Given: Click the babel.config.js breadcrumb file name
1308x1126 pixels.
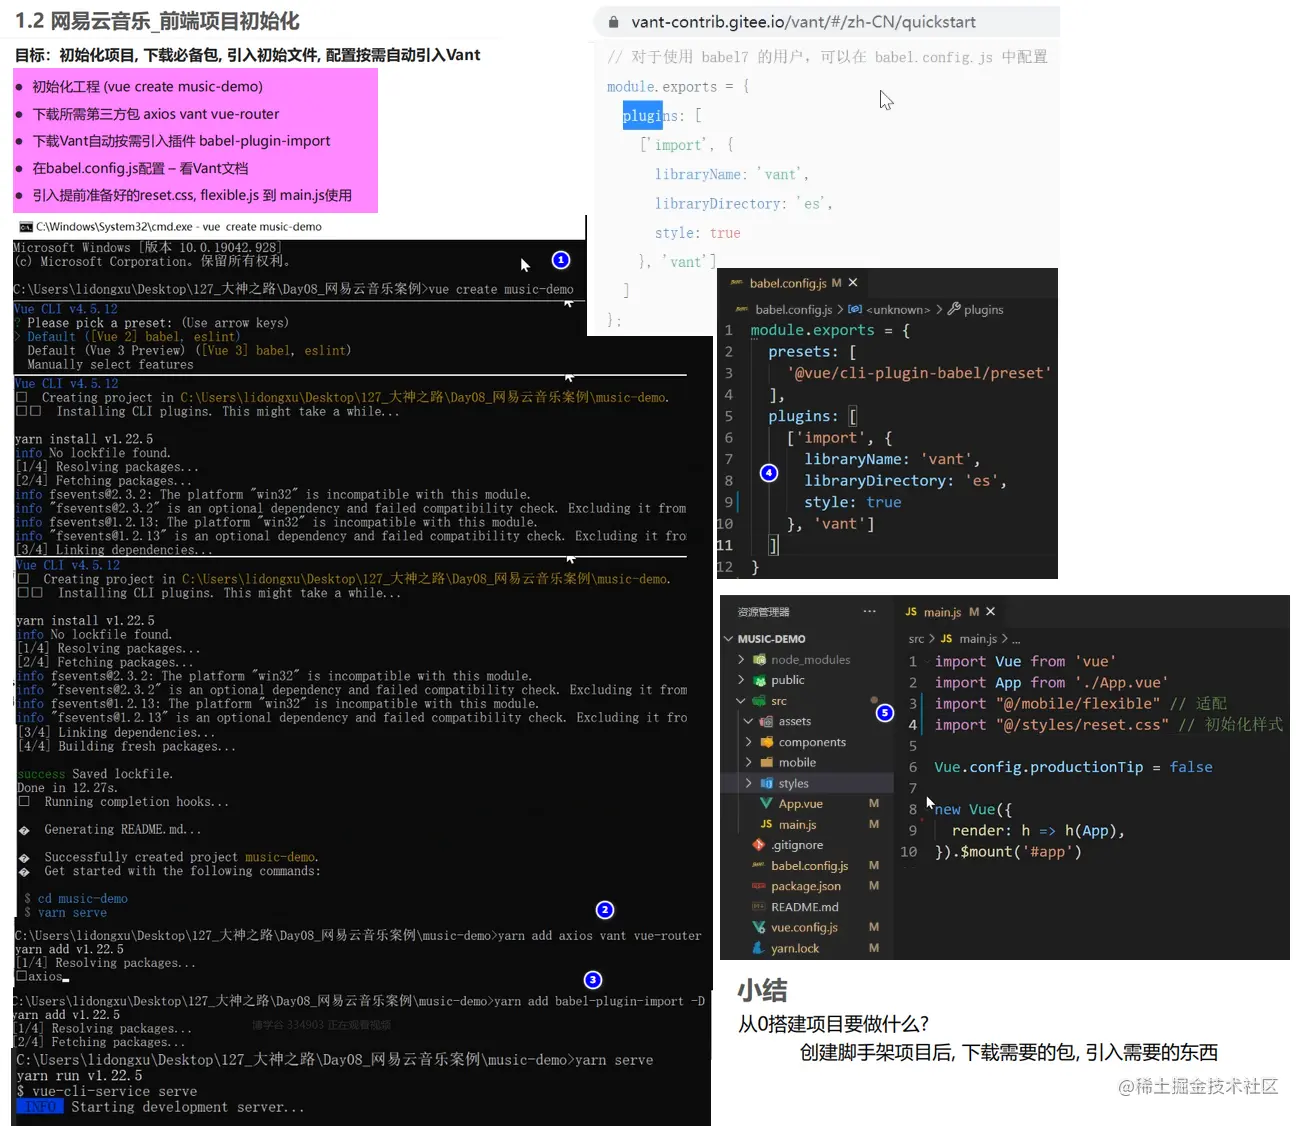Looking at the screenshot, I should coord(794,310).
